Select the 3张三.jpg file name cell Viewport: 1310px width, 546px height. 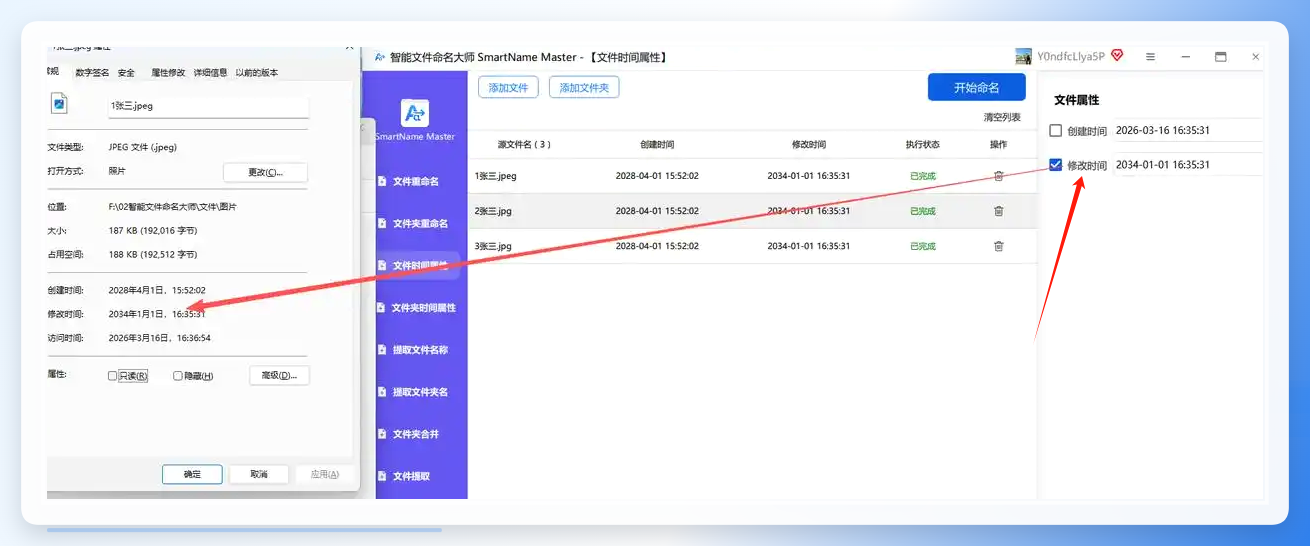[494, 246]
